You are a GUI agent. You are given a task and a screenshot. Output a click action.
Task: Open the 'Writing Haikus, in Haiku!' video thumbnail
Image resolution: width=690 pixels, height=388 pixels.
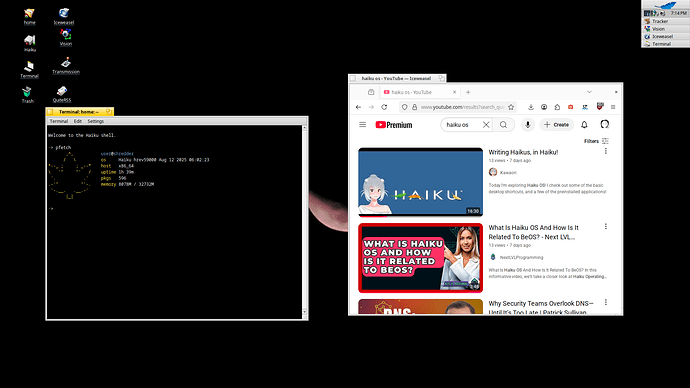tap(420, 182)
